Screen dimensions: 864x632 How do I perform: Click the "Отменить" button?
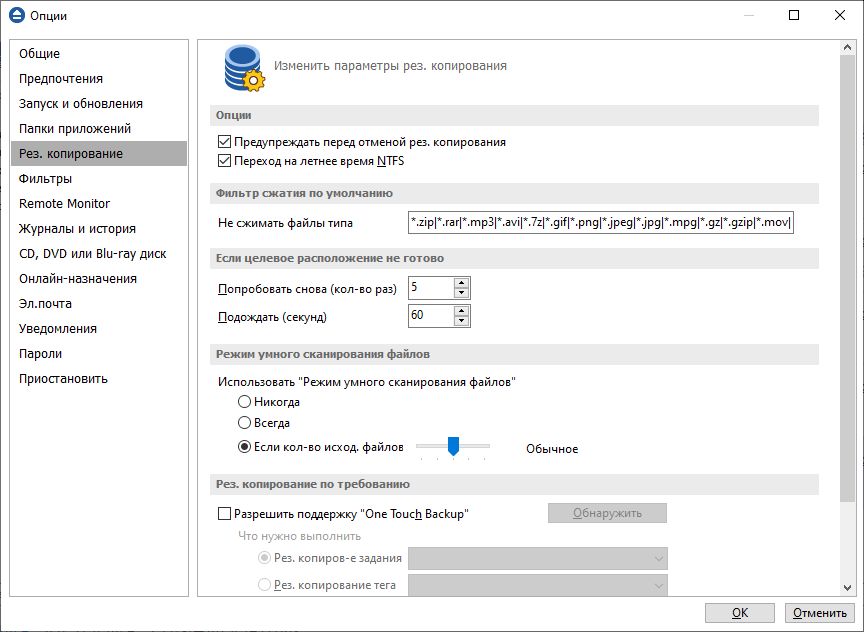click(x=820, y=613)
